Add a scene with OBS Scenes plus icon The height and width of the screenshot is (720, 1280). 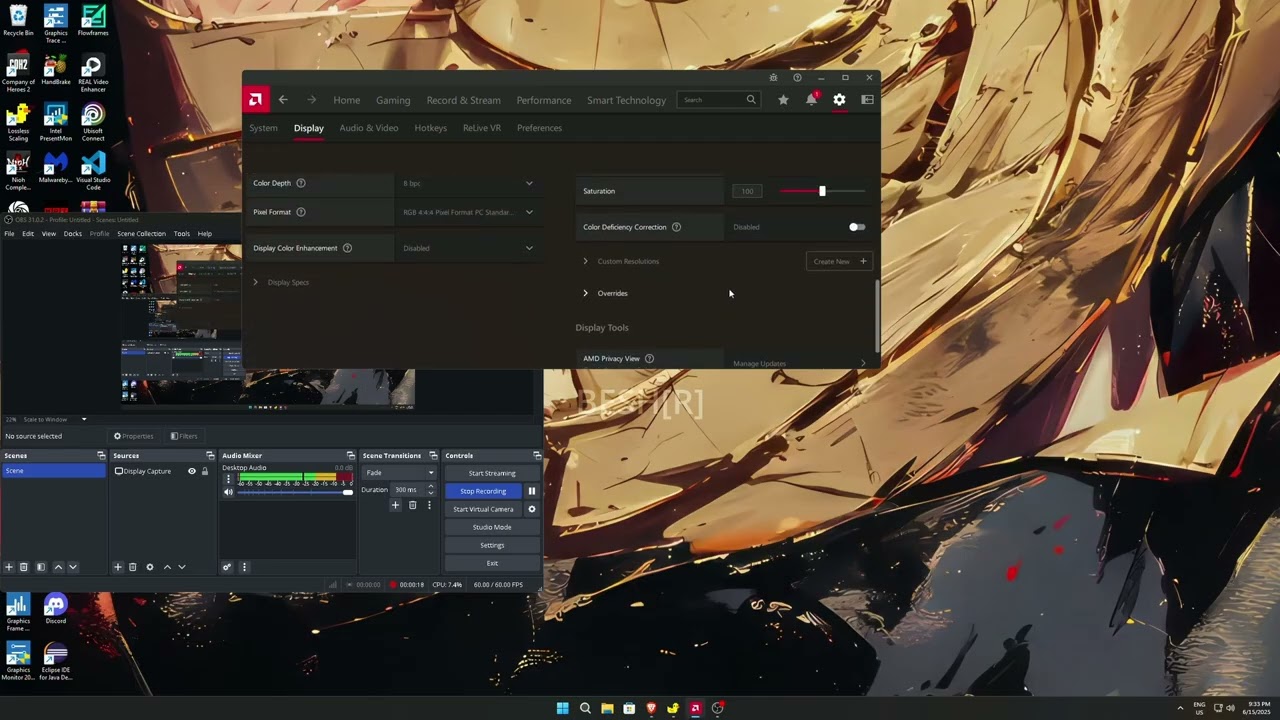(x=9, y=567)
